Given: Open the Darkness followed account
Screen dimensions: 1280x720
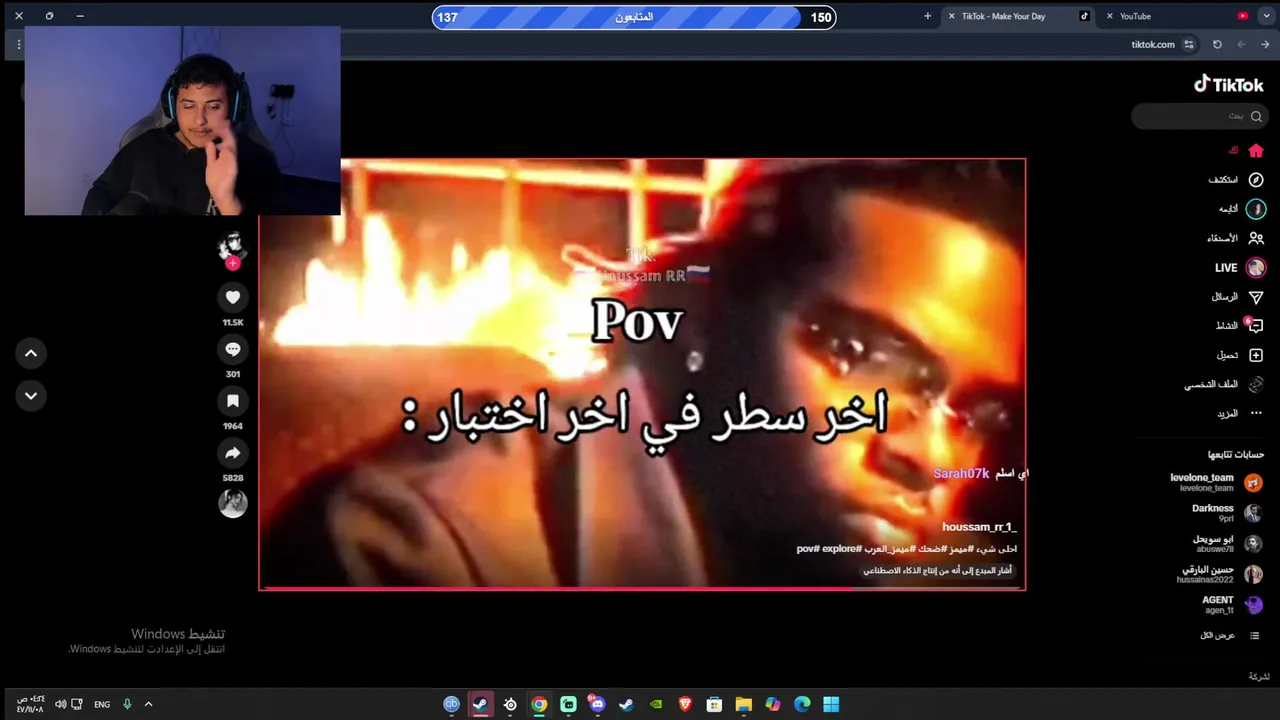Looking at the screenshot, I should 1227,513.
